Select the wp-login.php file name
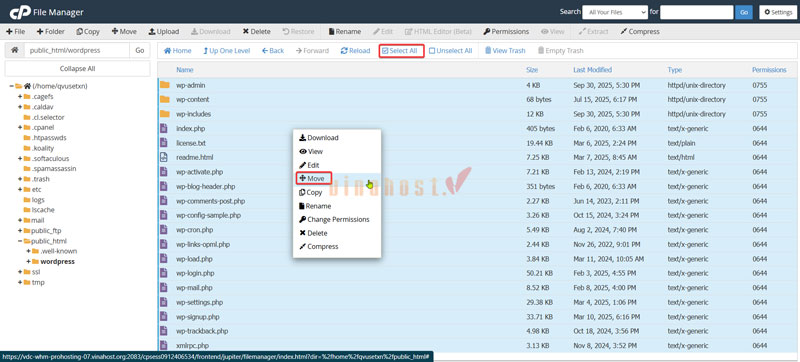 (195, 273)
